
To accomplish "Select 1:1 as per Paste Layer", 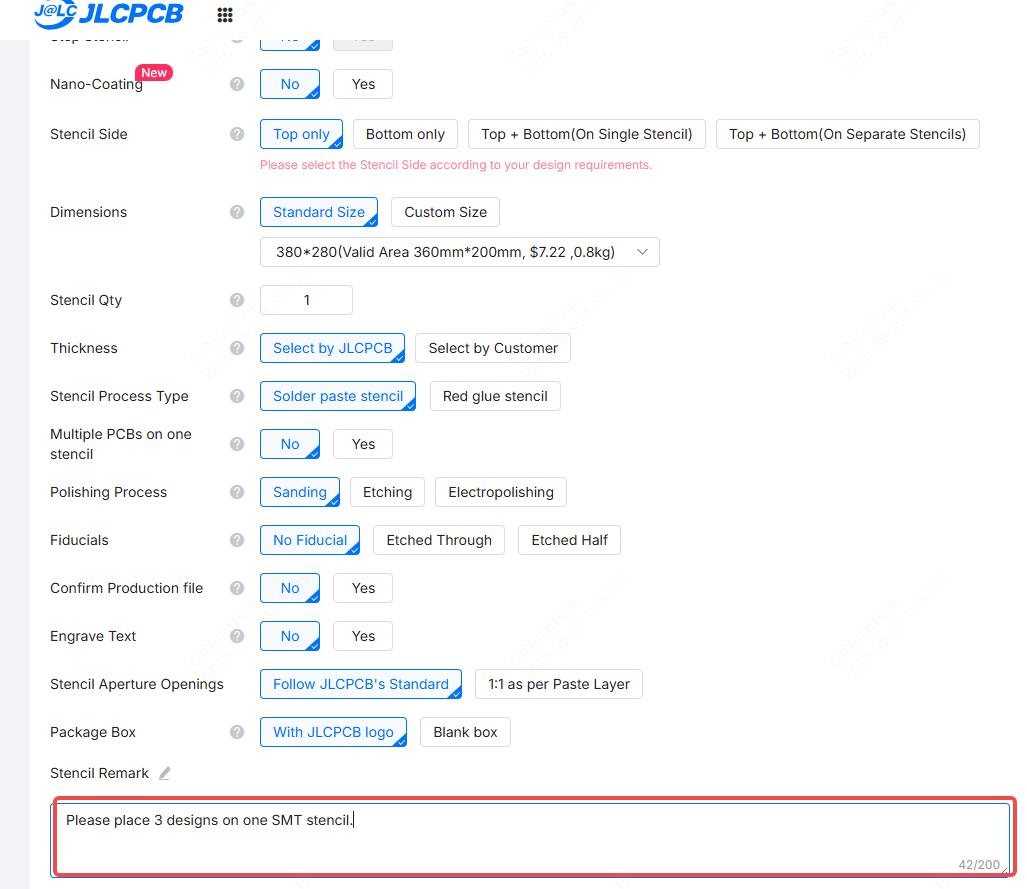I will point(559,685).
